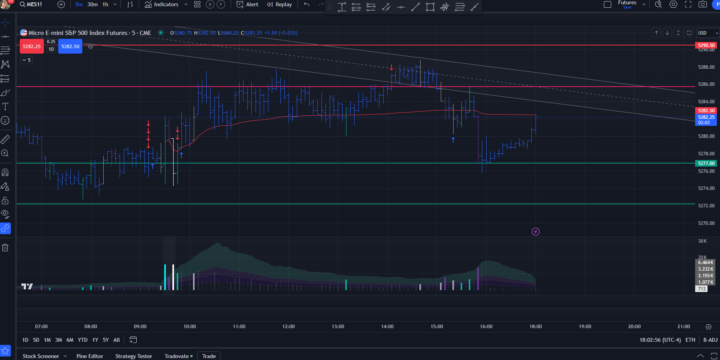
Task: Select the parallel channel tool in floating toolbar
Action: pos(386,7)
